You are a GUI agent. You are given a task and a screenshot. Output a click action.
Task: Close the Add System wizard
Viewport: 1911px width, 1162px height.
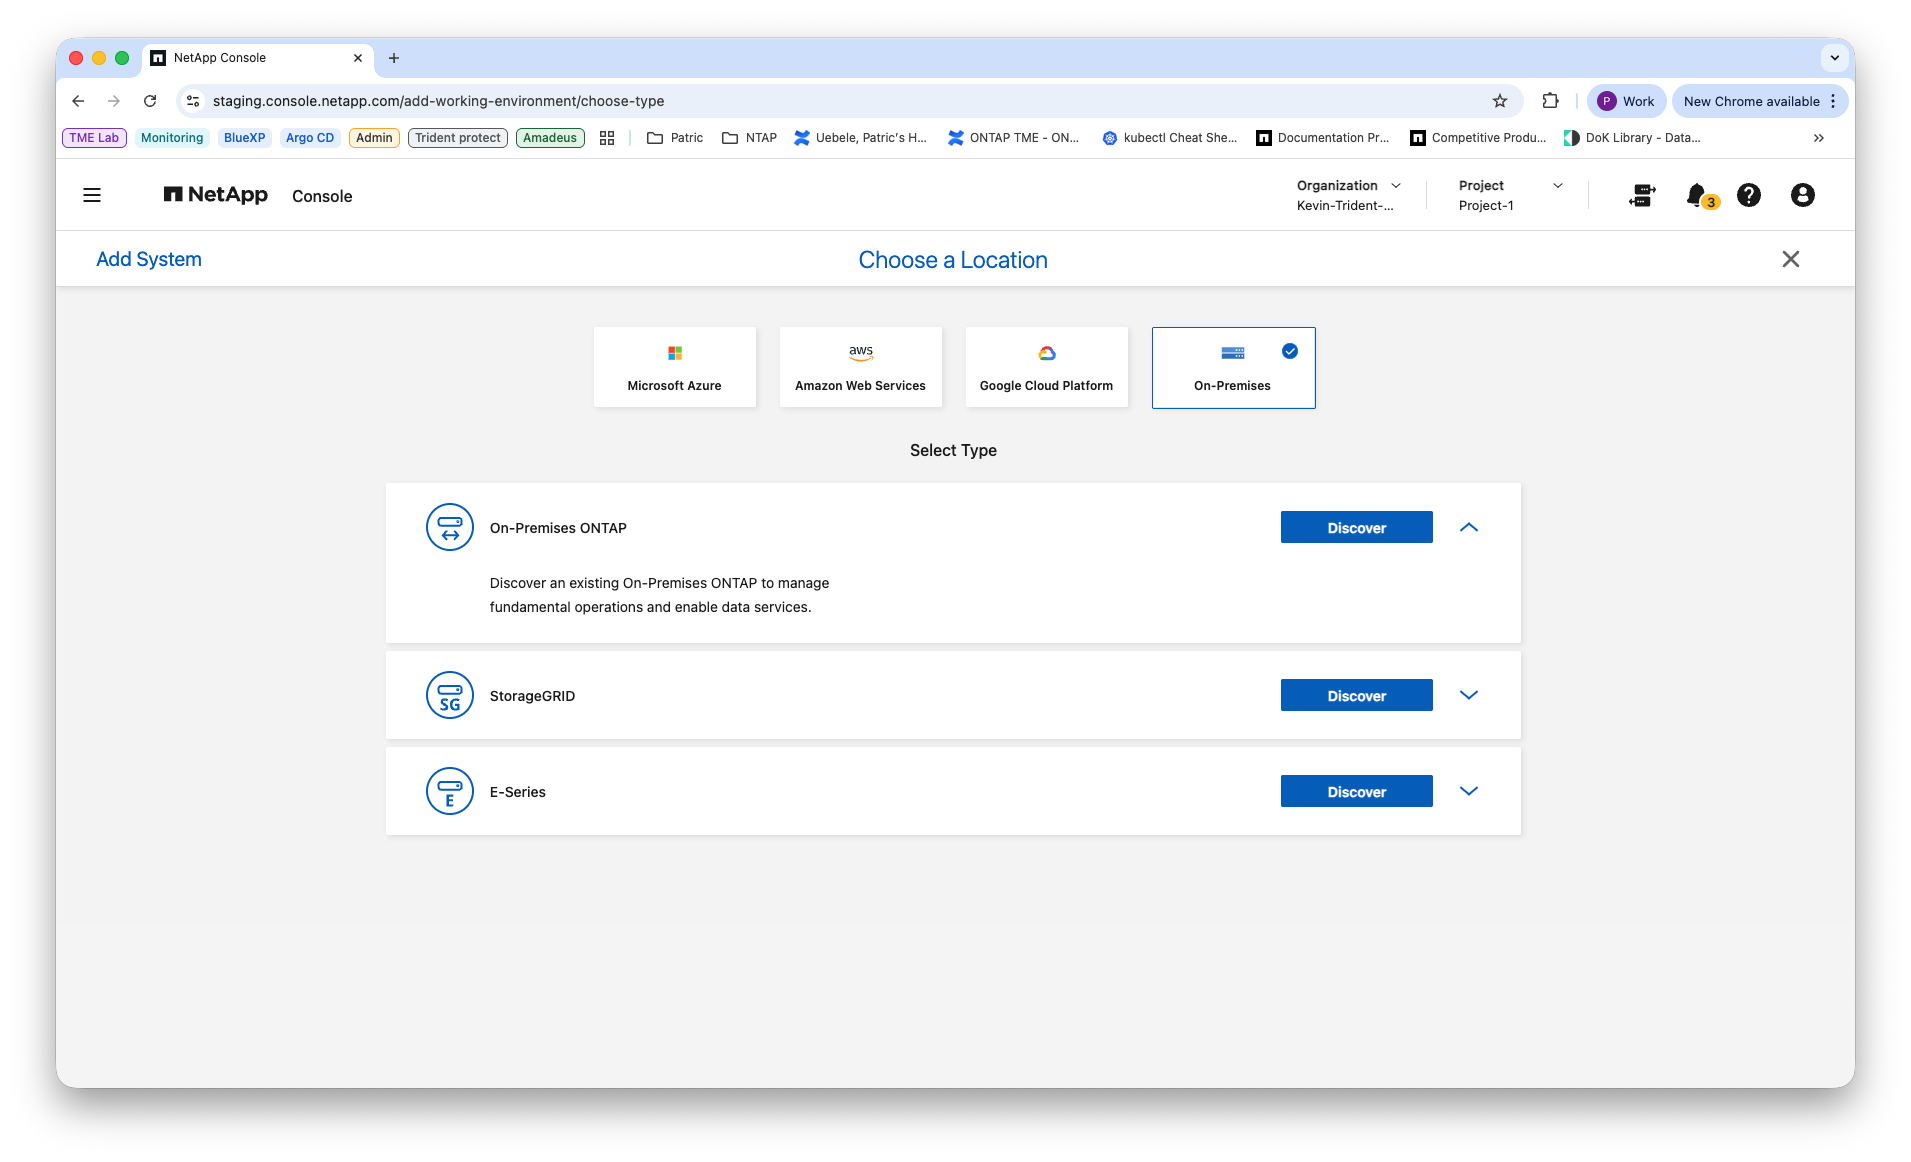[1790, 259]
